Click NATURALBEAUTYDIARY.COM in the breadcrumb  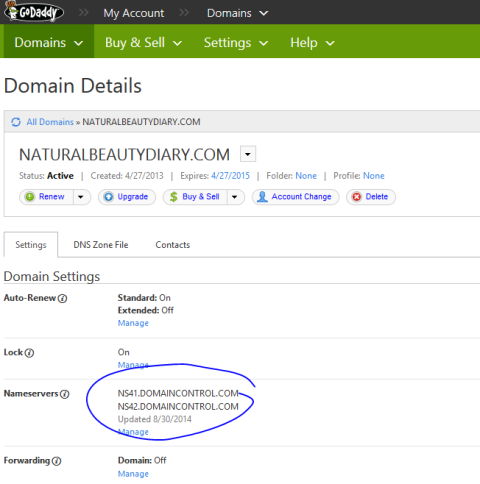141,122
